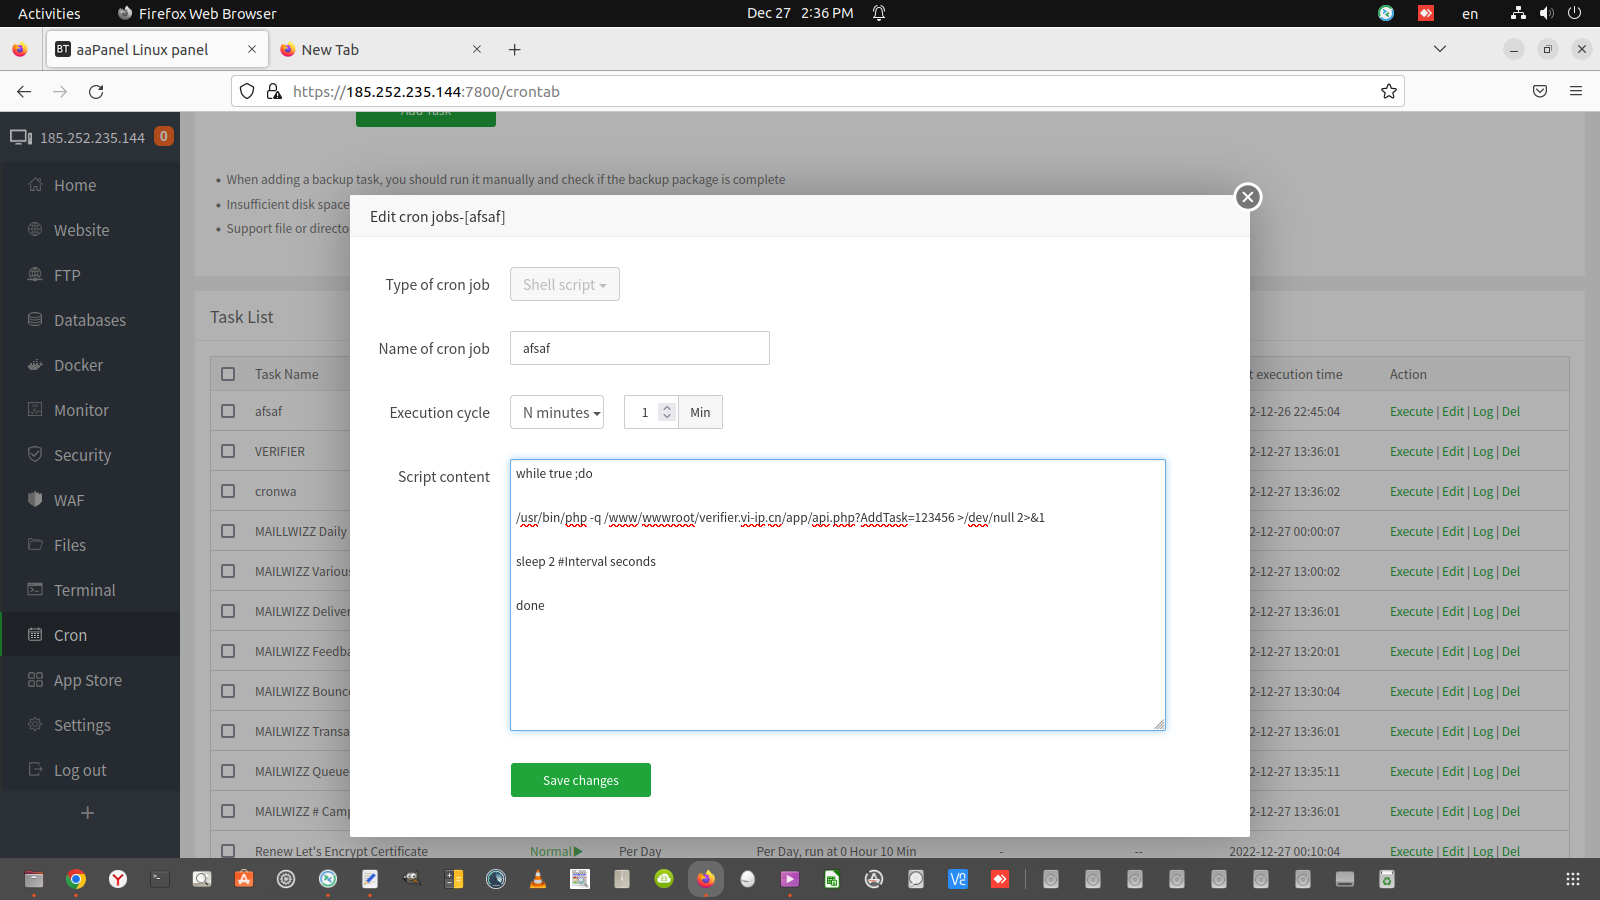Click the volume icon in top bar
Viewport: 1600px width, 900px height.
coord(1547,13)
